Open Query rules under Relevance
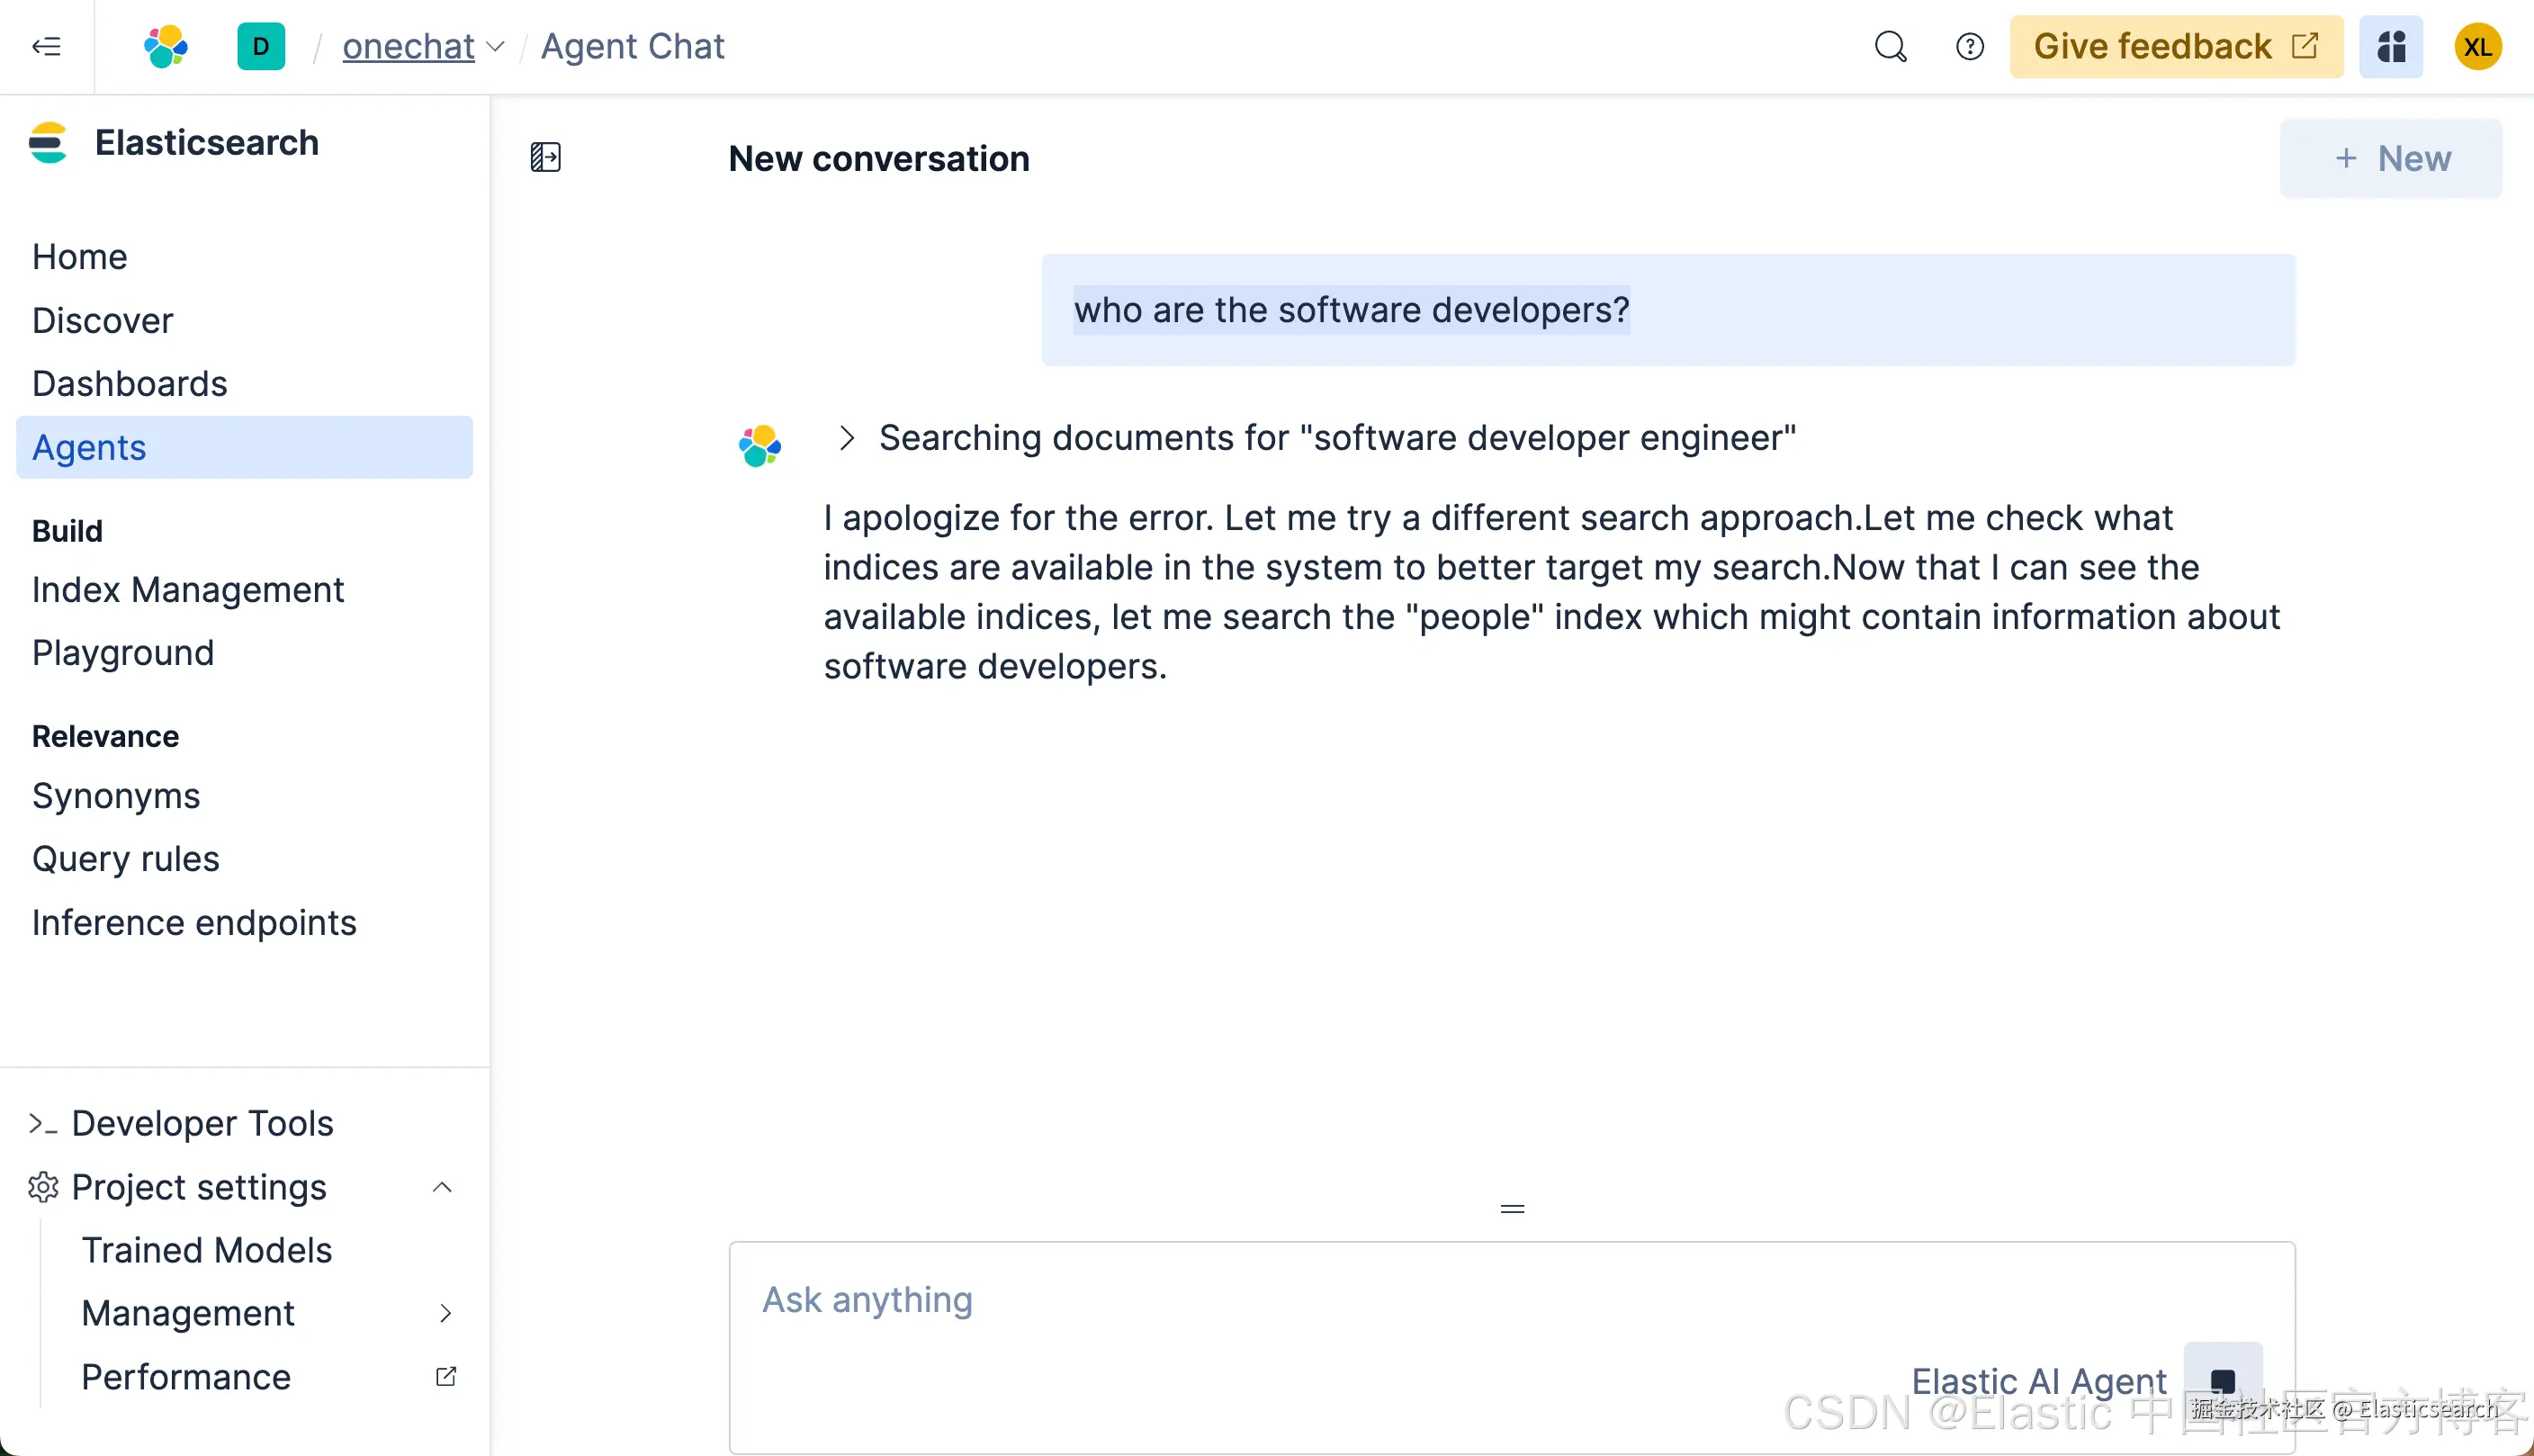Image resolution: width=2534 pixels, height=1456 pixels. (x=126, y=858)
